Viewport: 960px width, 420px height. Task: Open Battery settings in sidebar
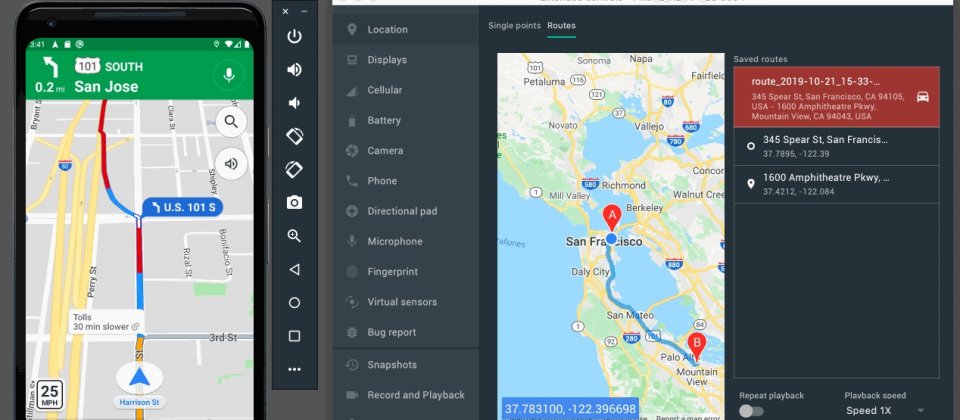pos(406,120)
